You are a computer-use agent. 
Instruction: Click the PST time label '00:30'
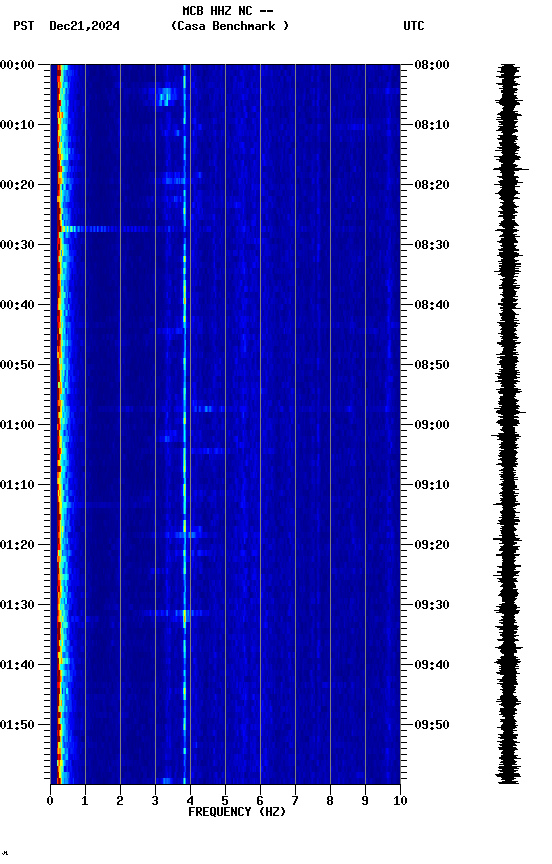click(17, 245)
